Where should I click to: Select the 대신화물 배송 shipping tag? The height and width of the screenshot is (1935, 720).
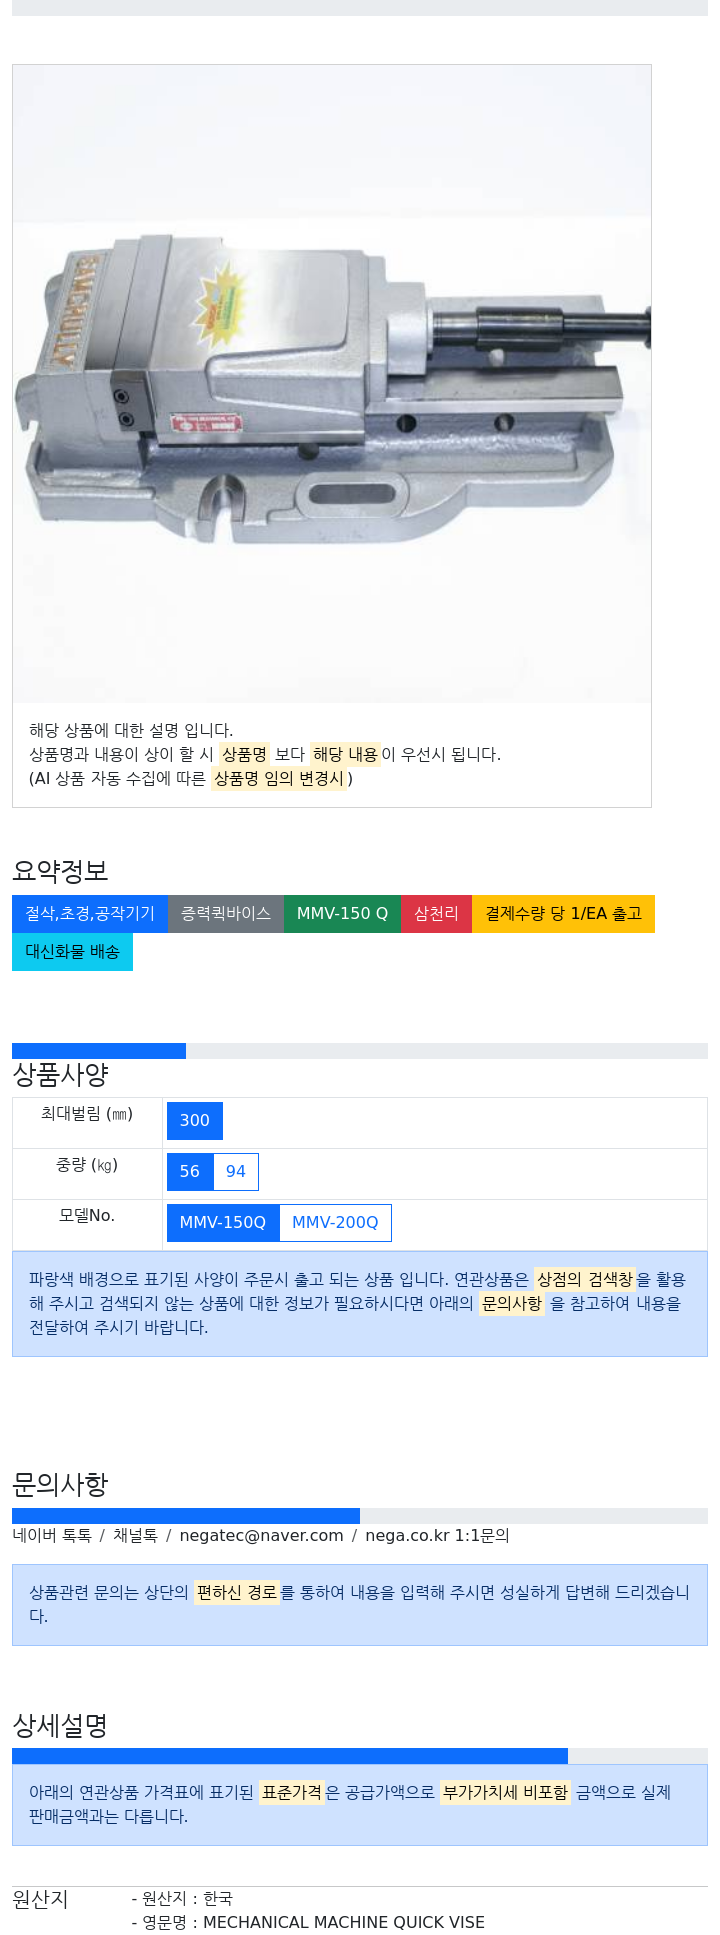(72, 952)
